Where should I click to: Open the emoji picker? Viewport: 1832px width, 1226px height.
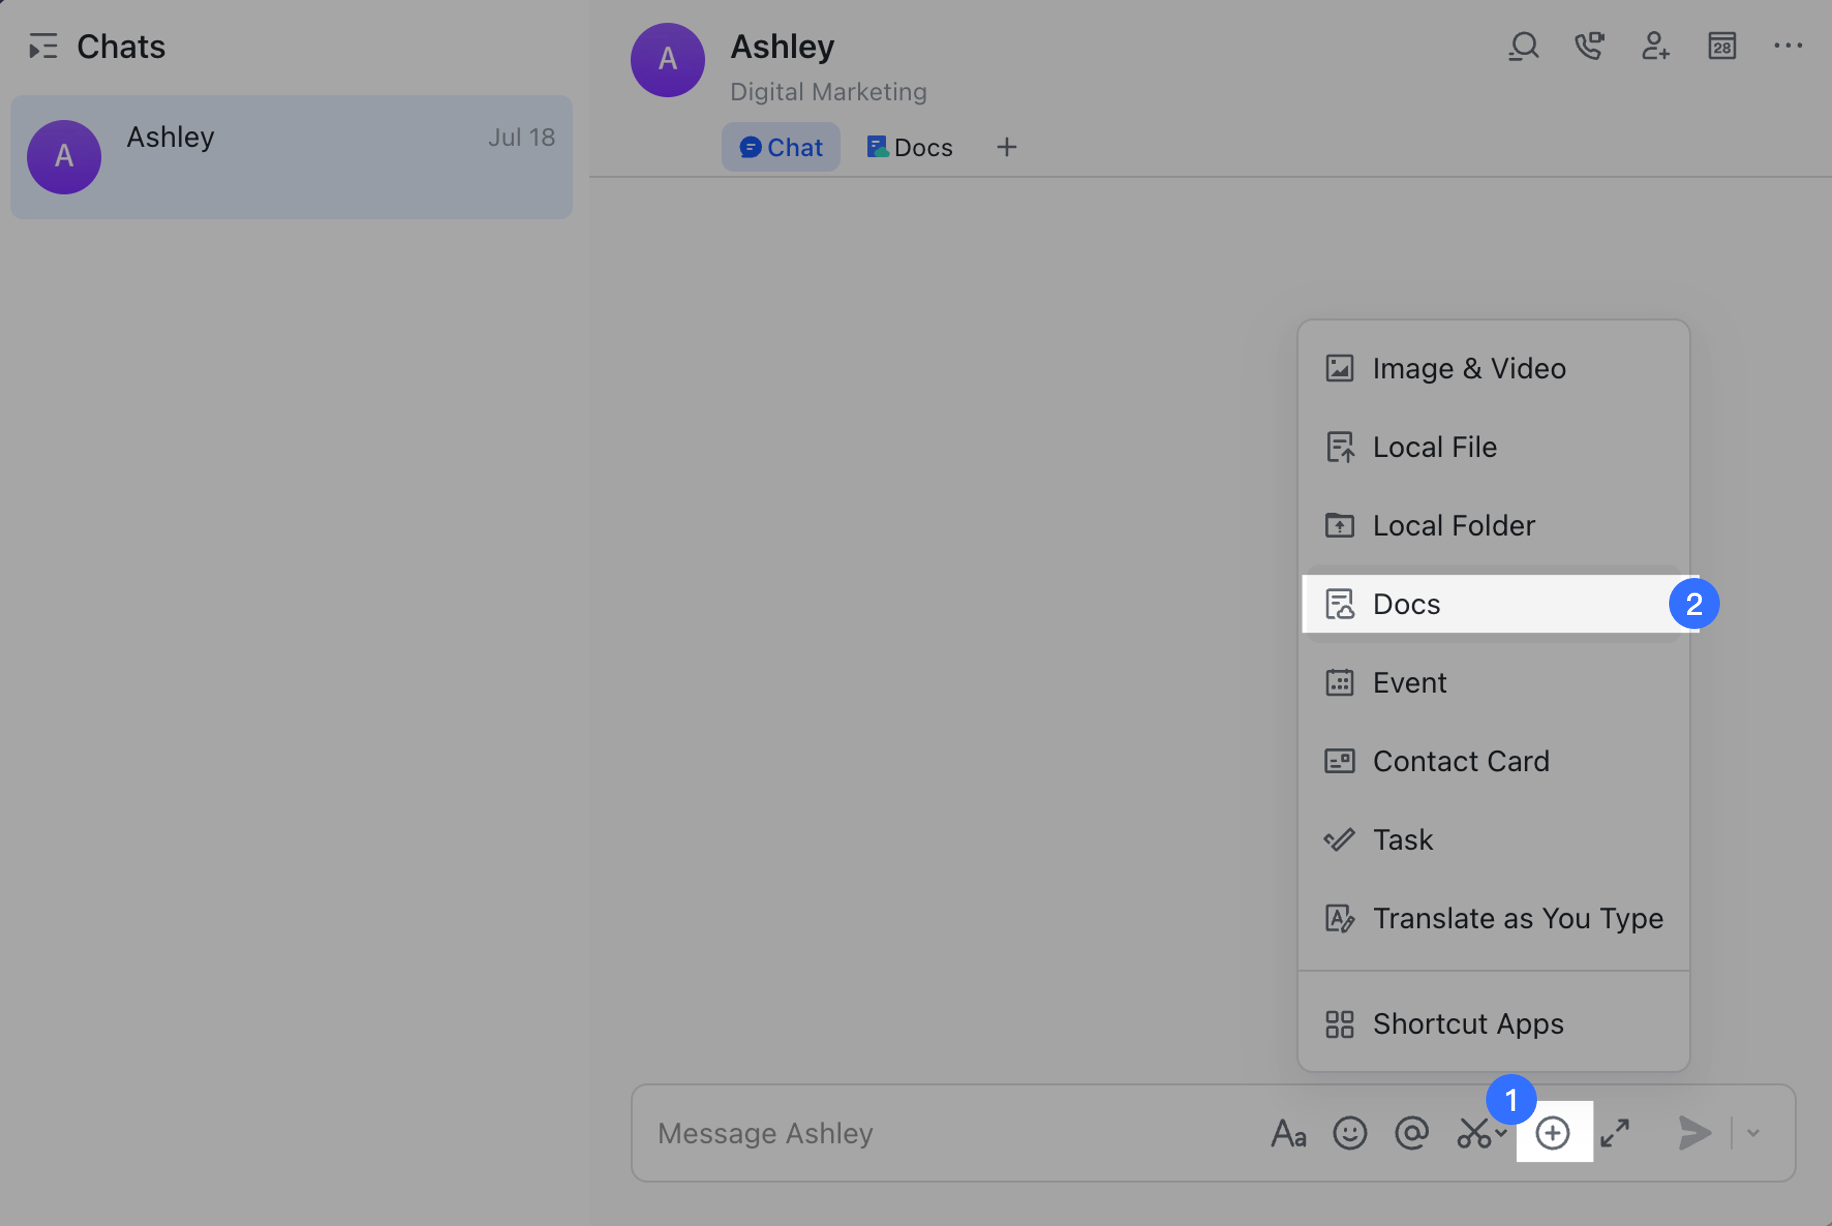click(x=1349, y=1133)
